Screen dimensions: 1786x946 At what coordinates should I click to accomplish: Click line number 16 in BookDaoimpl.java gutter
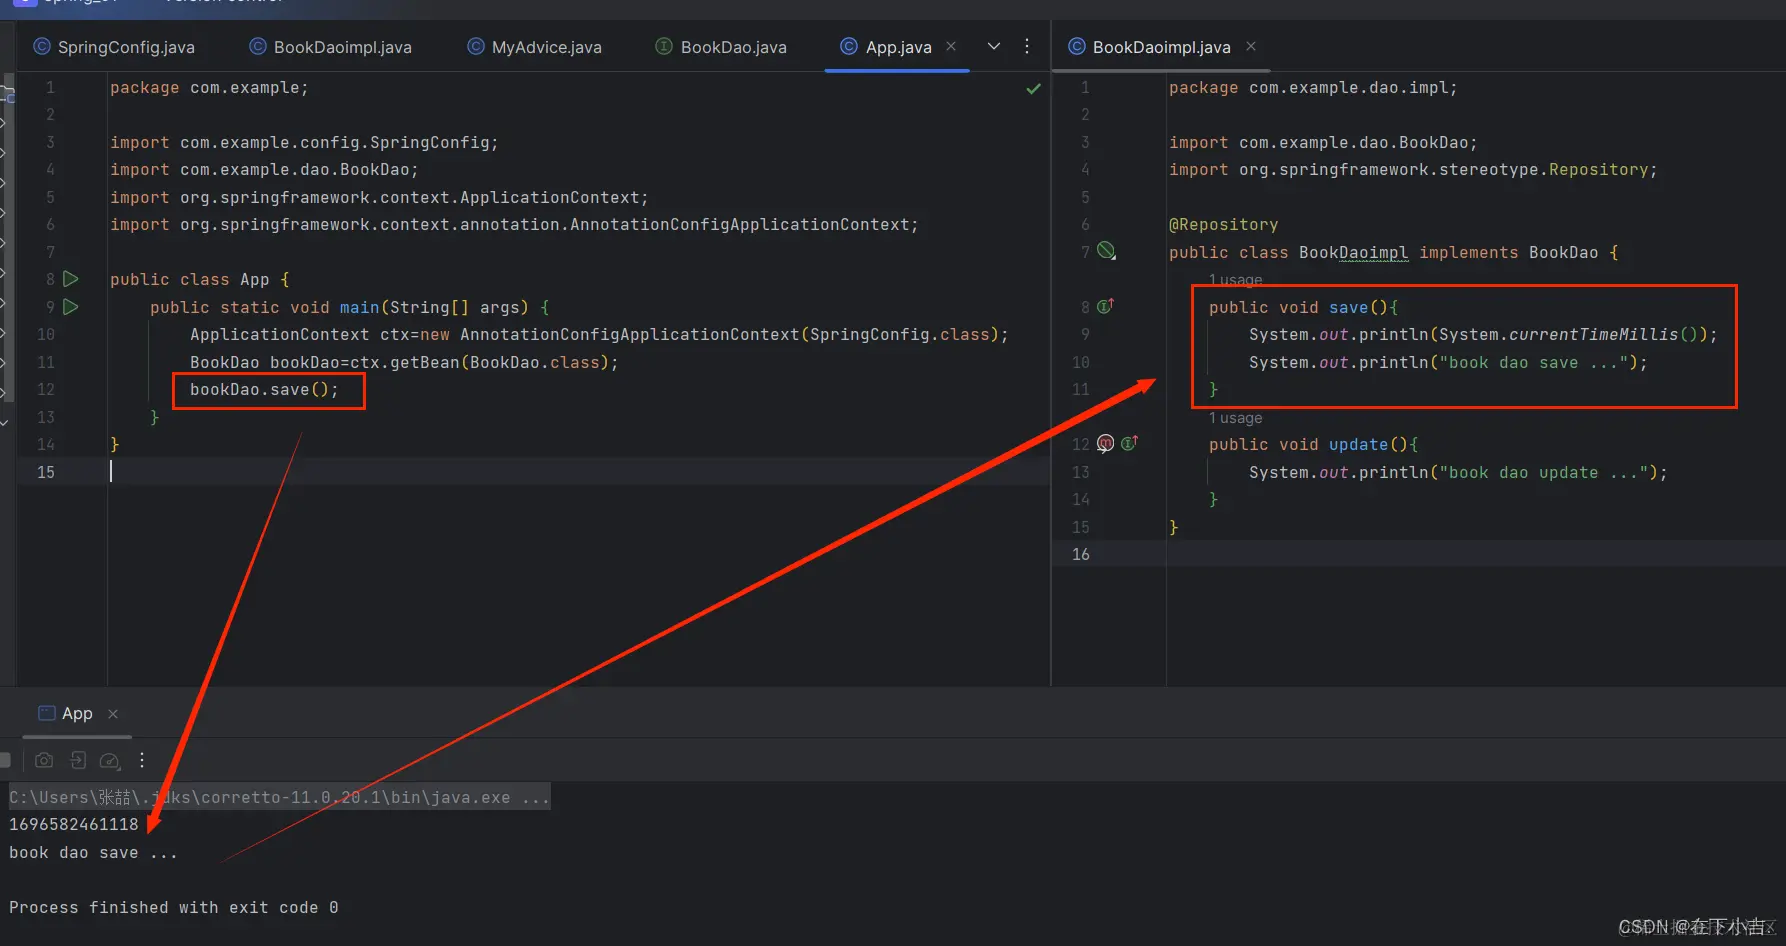(x=1081, y=554)
